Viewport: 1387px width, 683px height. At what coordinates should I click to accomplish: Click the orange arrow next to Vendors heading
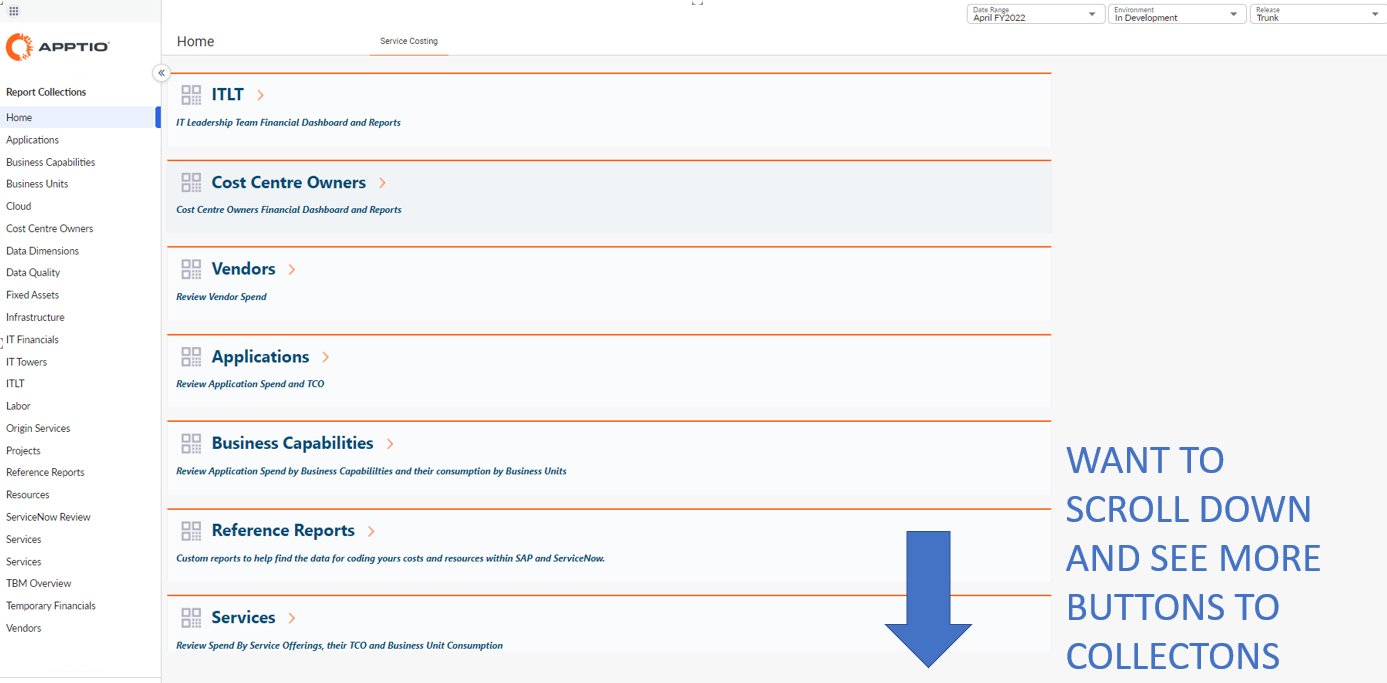[x=292, y=269]
